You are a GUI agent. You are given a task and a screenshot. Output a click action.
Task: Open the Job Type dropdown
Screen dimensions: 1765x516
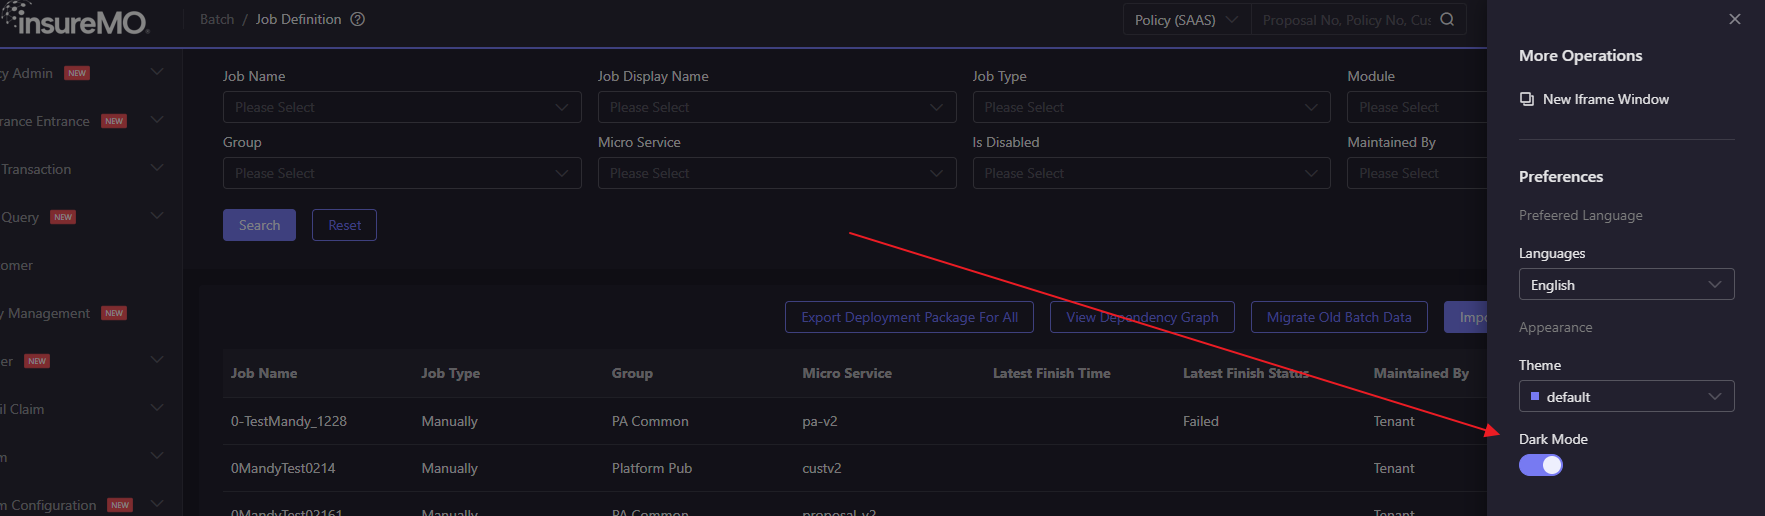(1150, 107)
